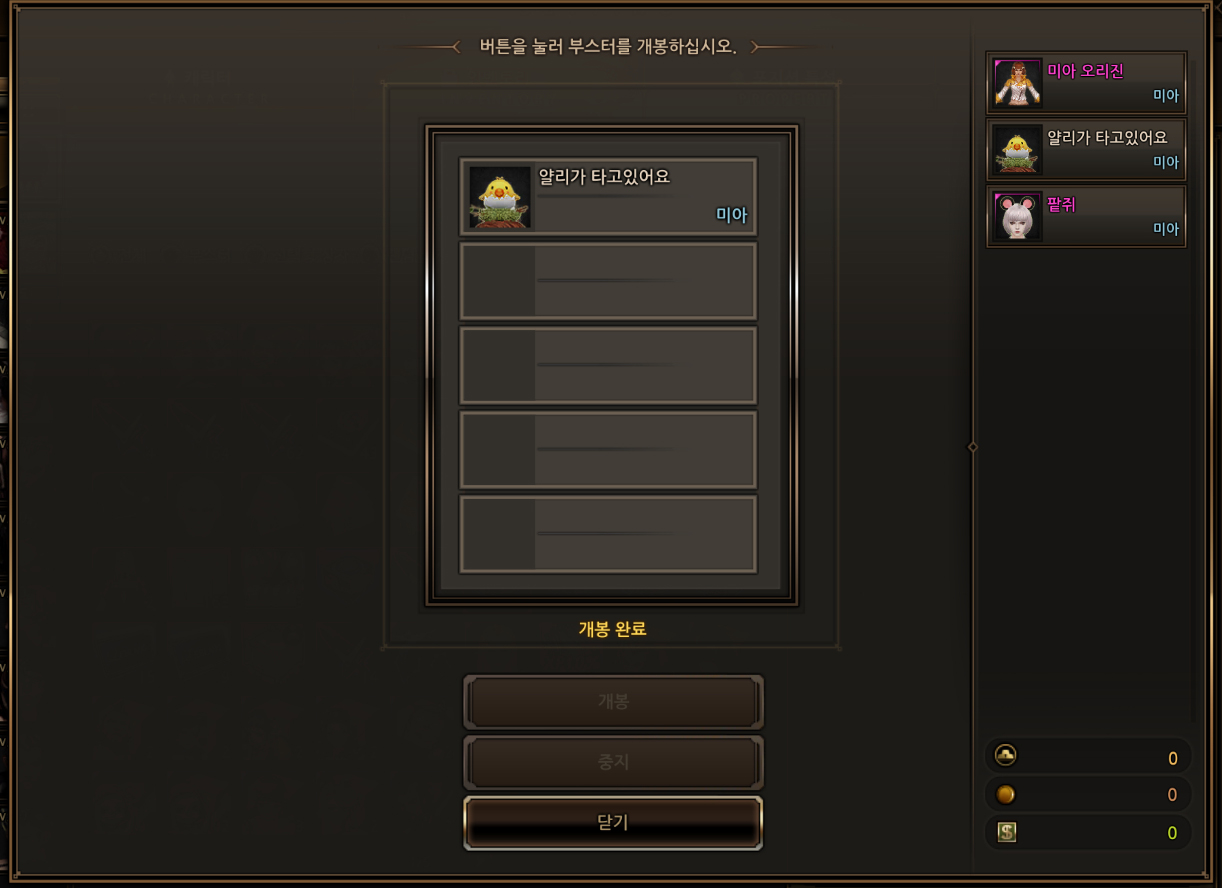Image resolution: width=1222 pixels, height=888 pixels.
Task: Click the gold pile currency icon
Action: tap(1006, 755)
